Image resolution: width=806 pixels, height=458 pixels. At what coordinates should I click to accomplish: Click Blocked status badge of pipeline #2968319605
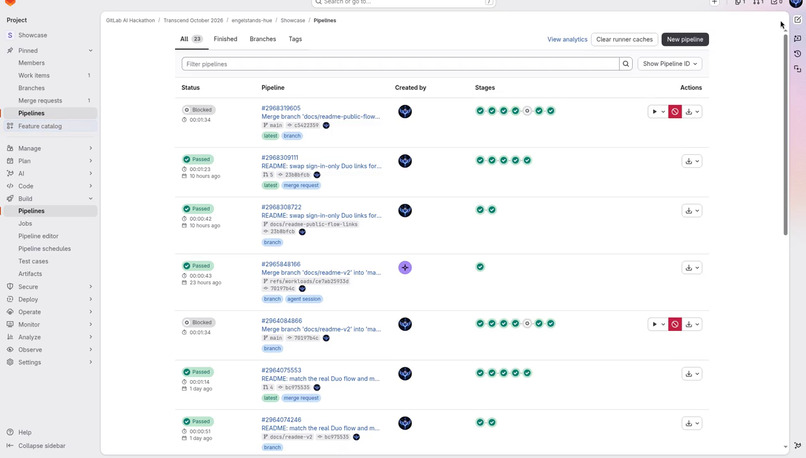(x=199, y=110)
